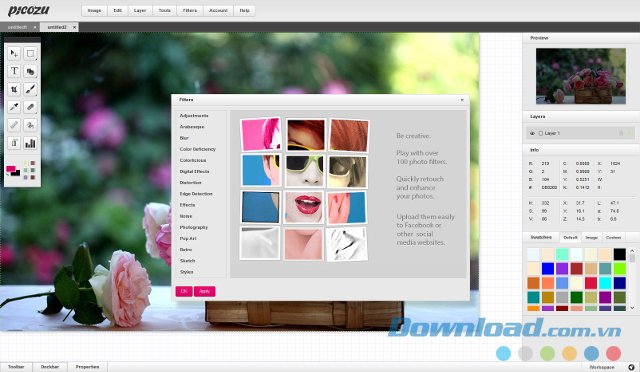Screen dimensions: 640x372
Task: Select the Crop tool
Action: tap(14, 89)
